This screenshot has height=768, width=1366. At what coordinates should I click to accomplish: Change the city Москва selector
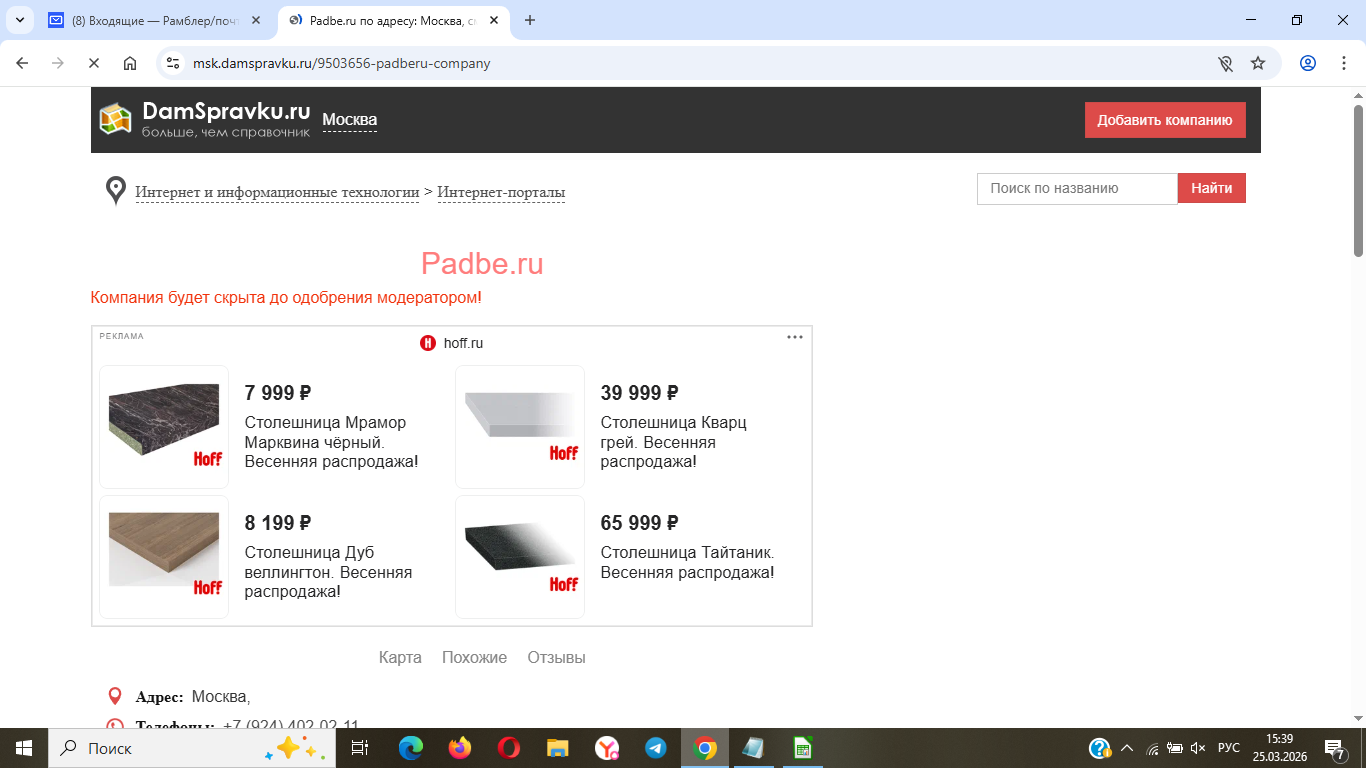click(349, 120)
